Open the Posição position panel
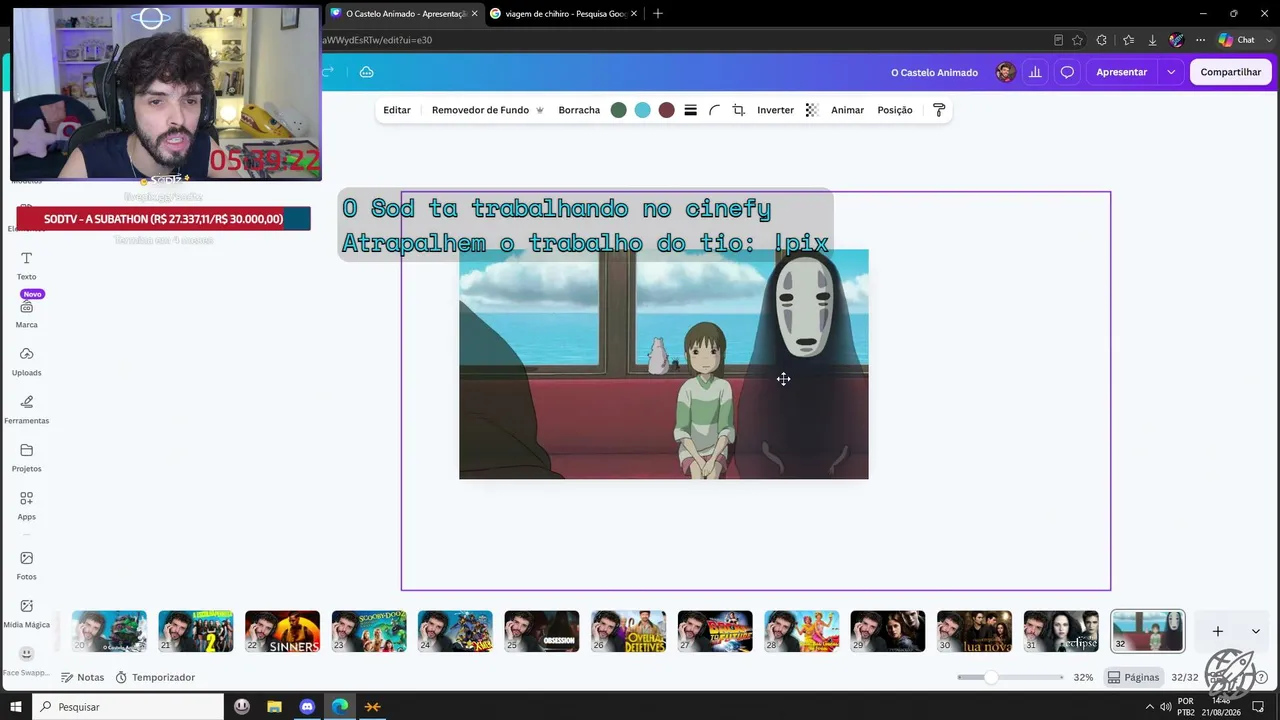This screenshot has height=720, width=1280. tap(895, 110)
